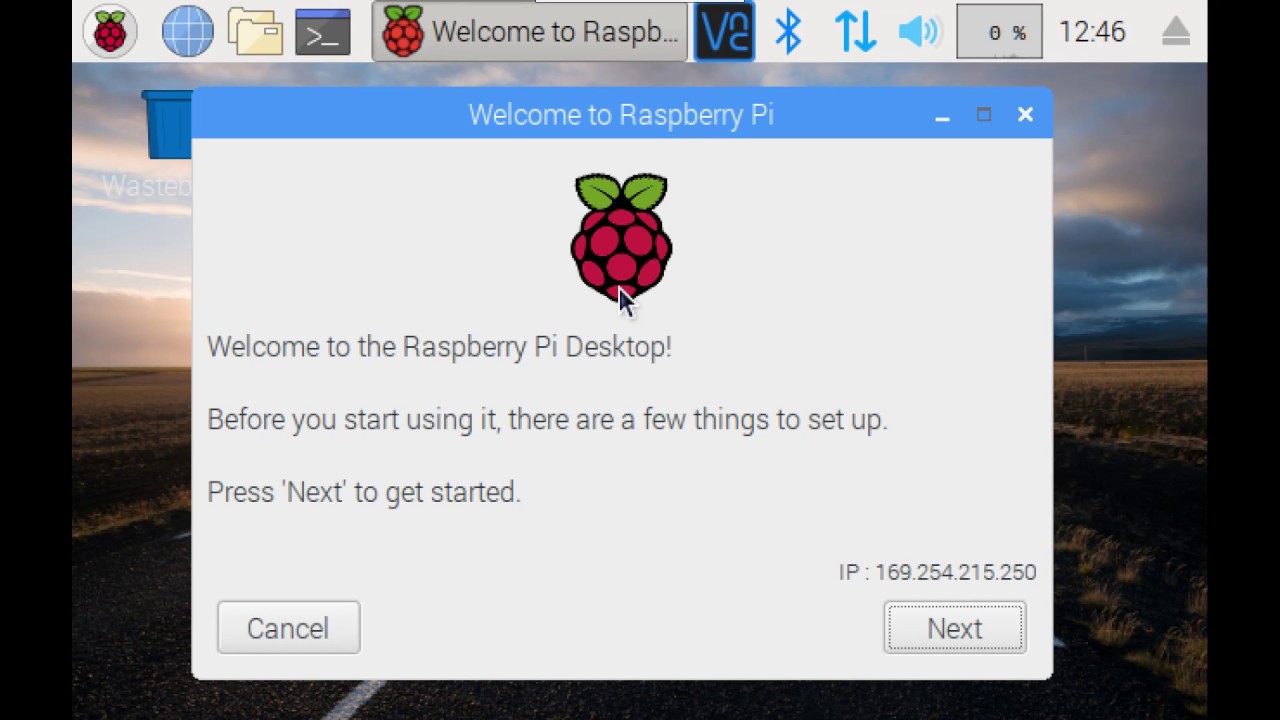
Task: Click the 'Press 'Next' to get started.' text
Action: [x=364, y=492]
